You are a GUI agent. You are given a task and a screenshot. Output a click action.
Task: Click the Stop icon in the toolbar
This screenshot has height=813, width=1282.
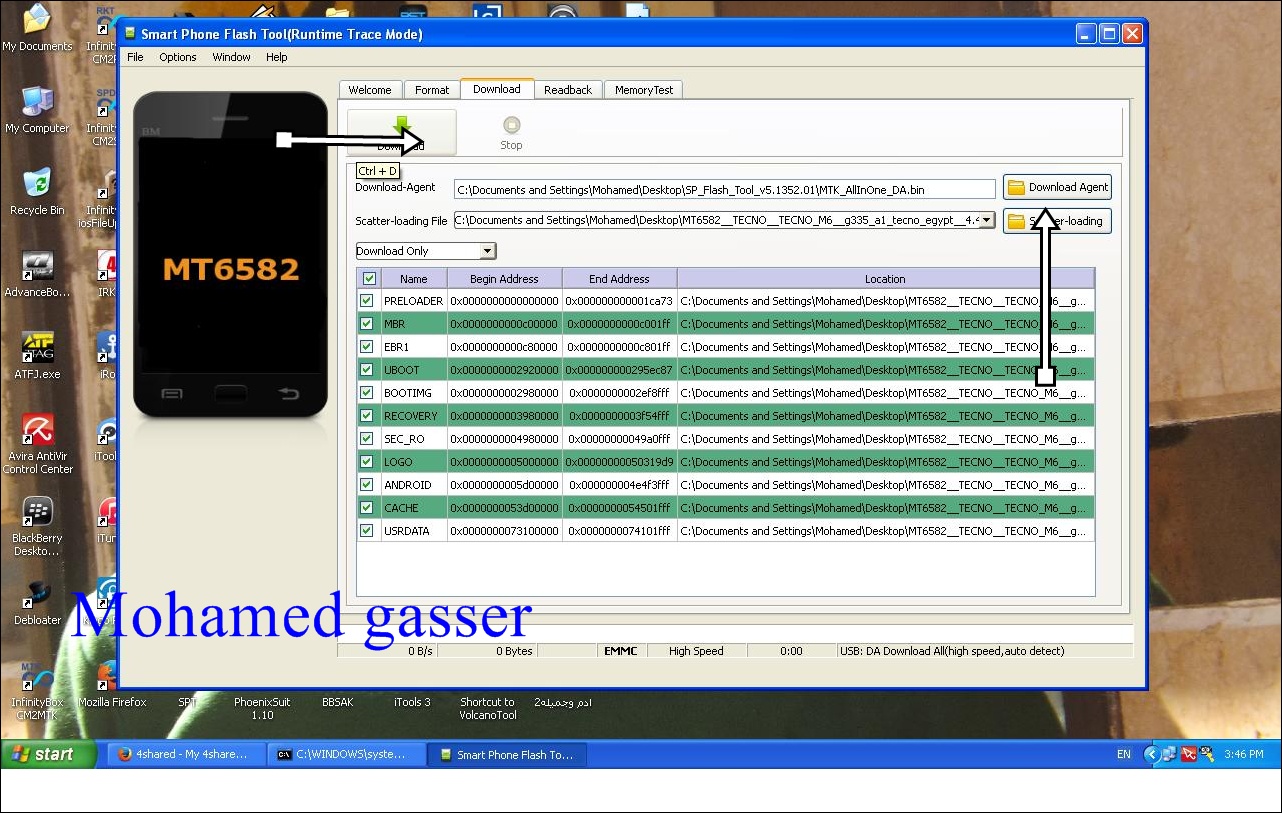point(511,125)
